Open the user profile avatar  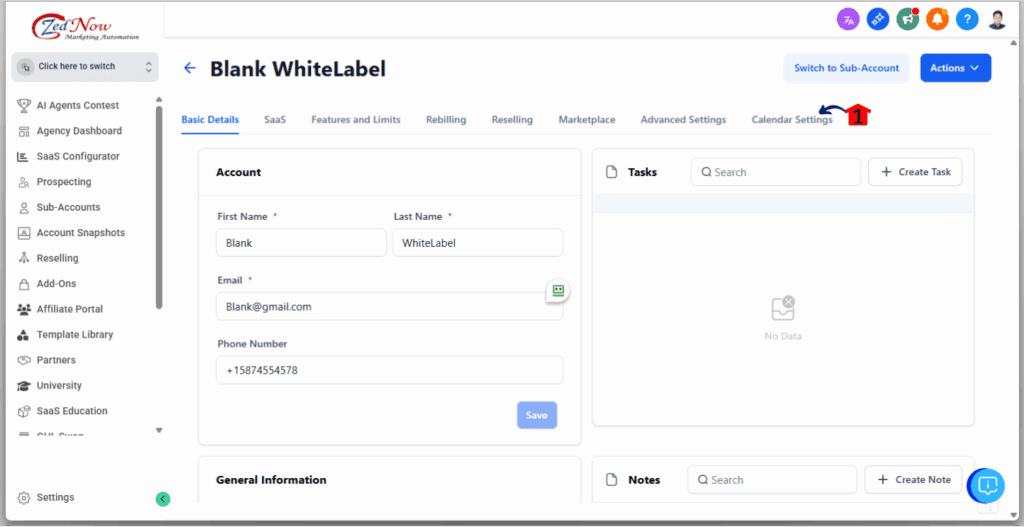point(997,20)
